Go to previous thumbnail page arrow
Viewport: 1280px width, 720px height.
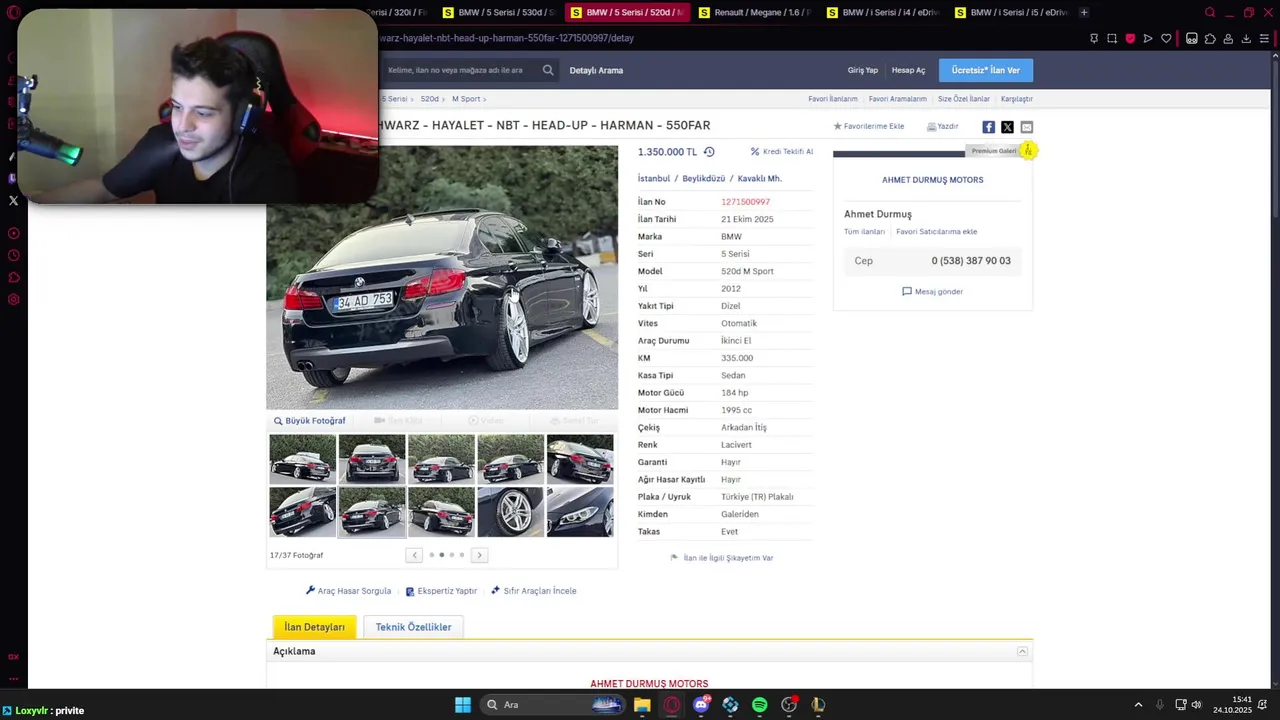414,555
